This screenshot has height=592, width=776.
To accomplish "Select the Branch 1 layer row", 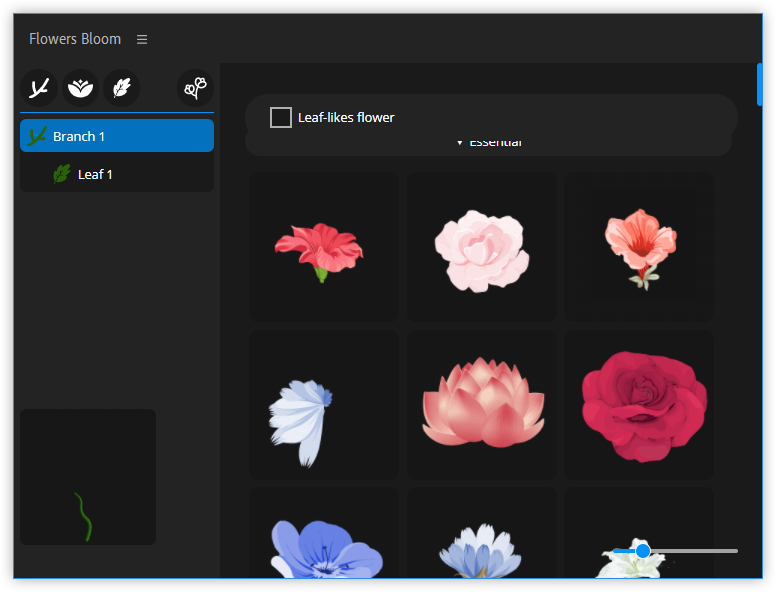I will (117, 136).
